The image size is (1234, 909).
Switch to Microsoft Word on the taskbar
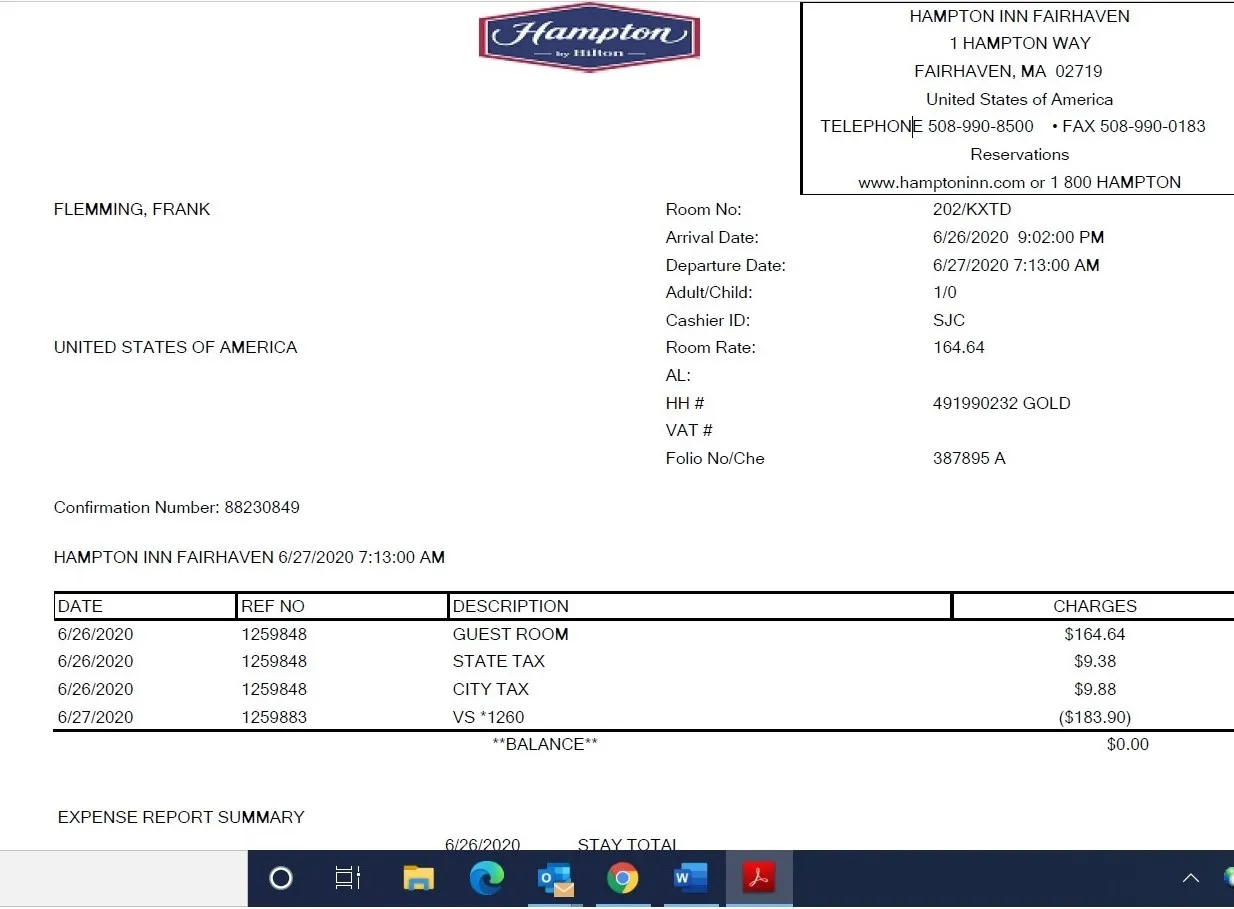tap(690, 878)
